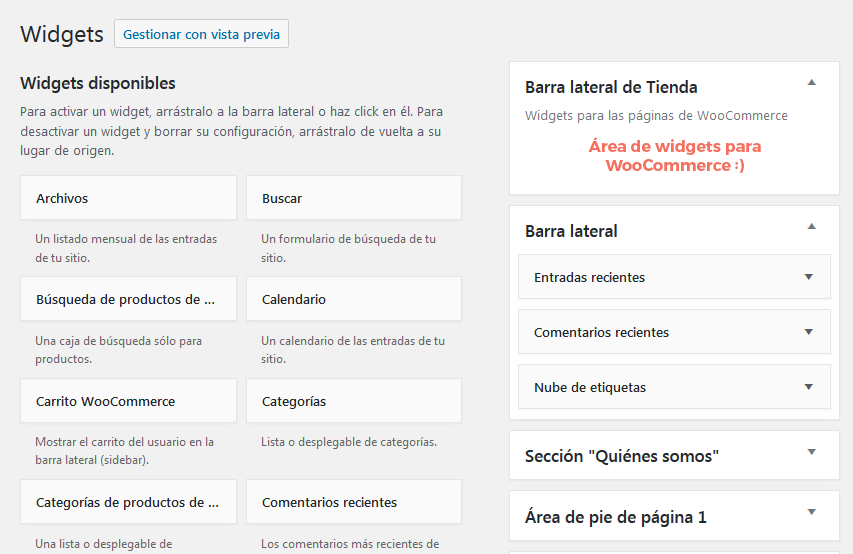Collapse the Barra lateral de Tienda panel
This screenshot has width=853, height=554.
(x=812, y=82)
